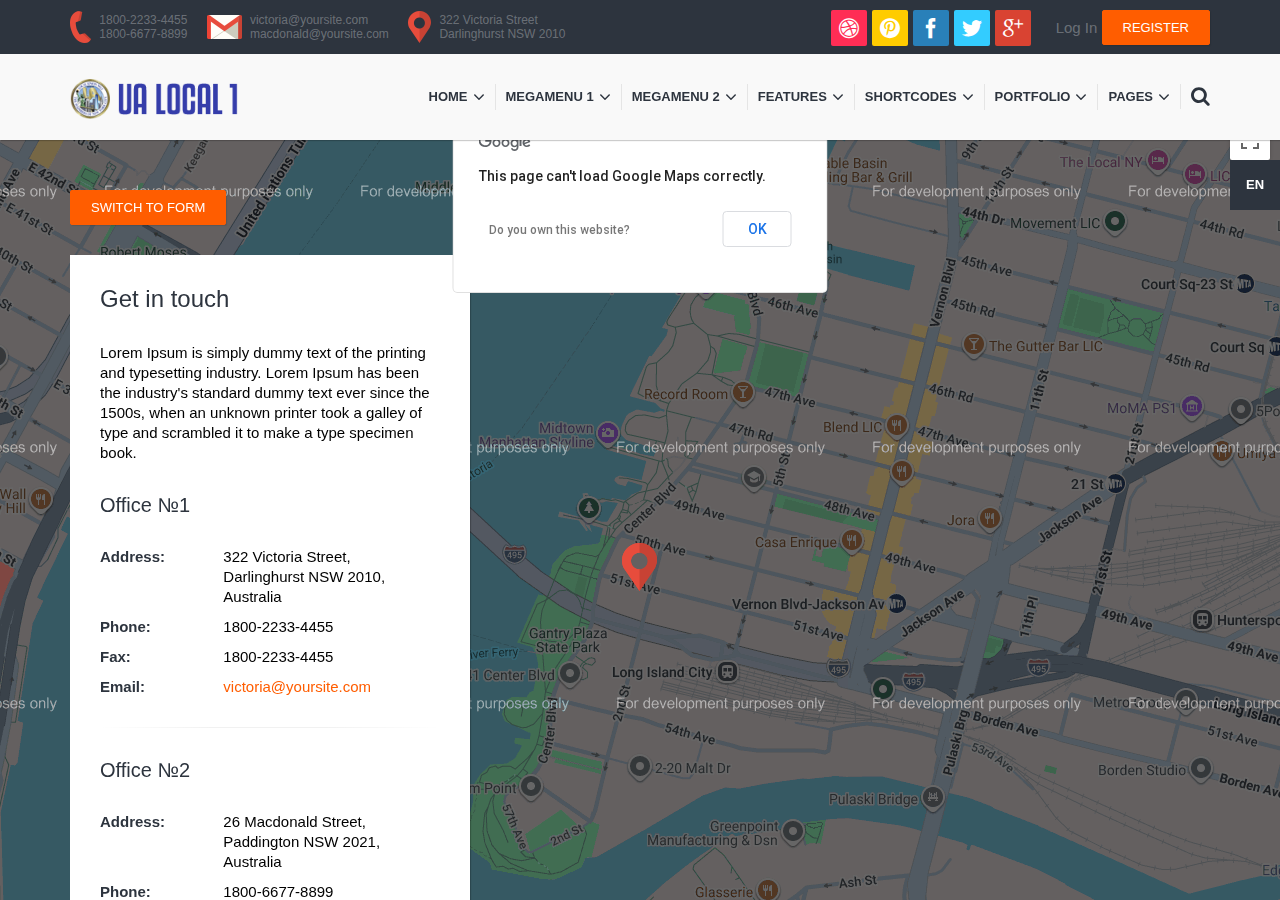Click the REGISTER button
Screen dimensions: 1280x900
(x=1156, y=28)
